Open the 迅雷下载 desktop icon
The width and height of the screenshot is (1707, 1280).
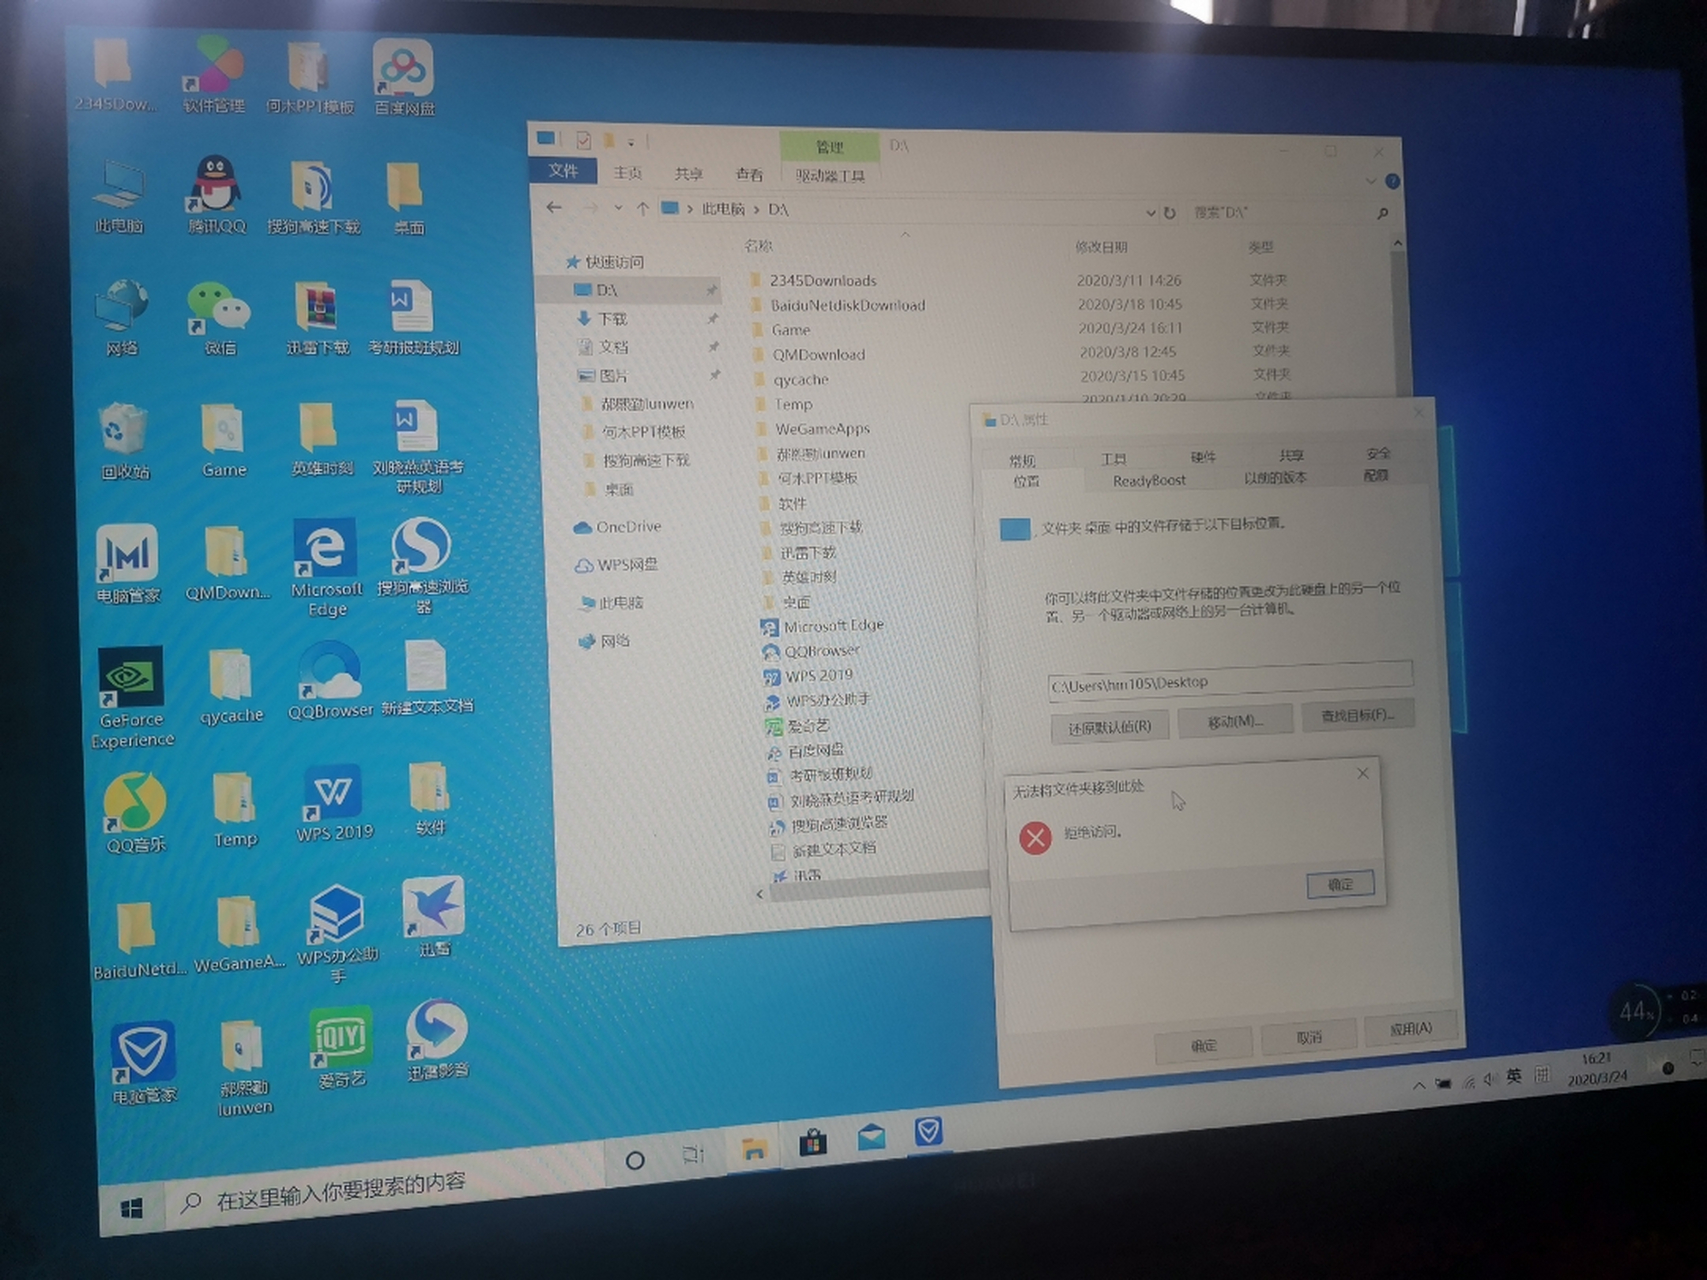pyautogui.click(x=317, y=318)
